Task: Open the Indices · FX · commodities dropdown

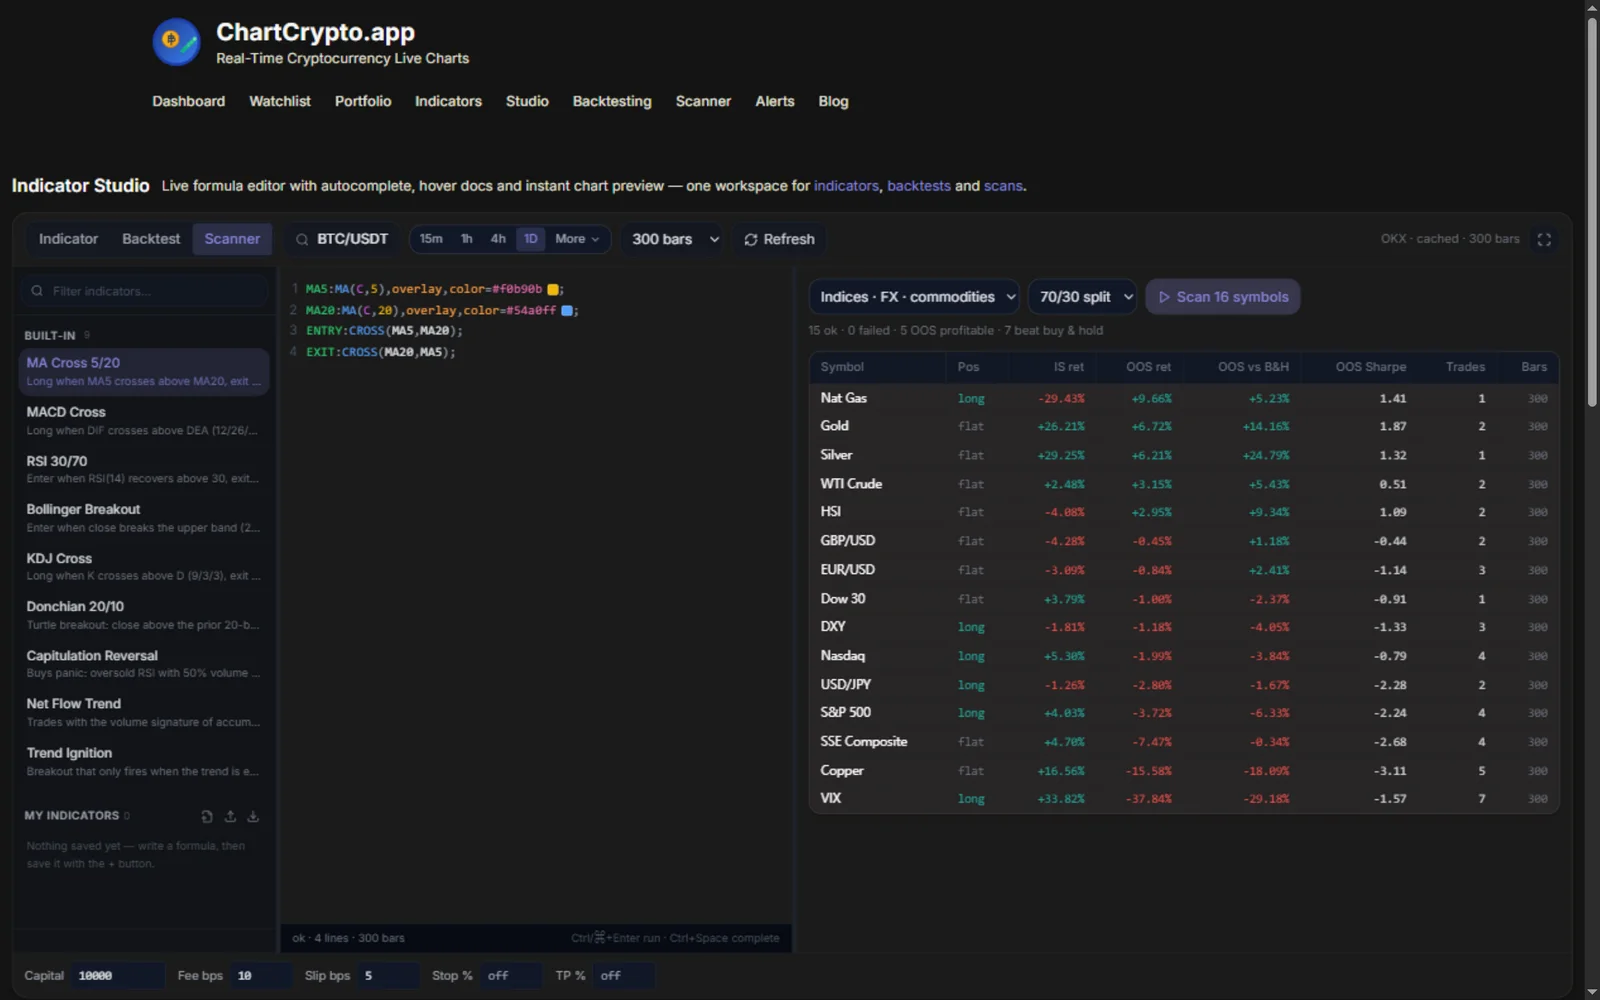Action: [914, 297]
